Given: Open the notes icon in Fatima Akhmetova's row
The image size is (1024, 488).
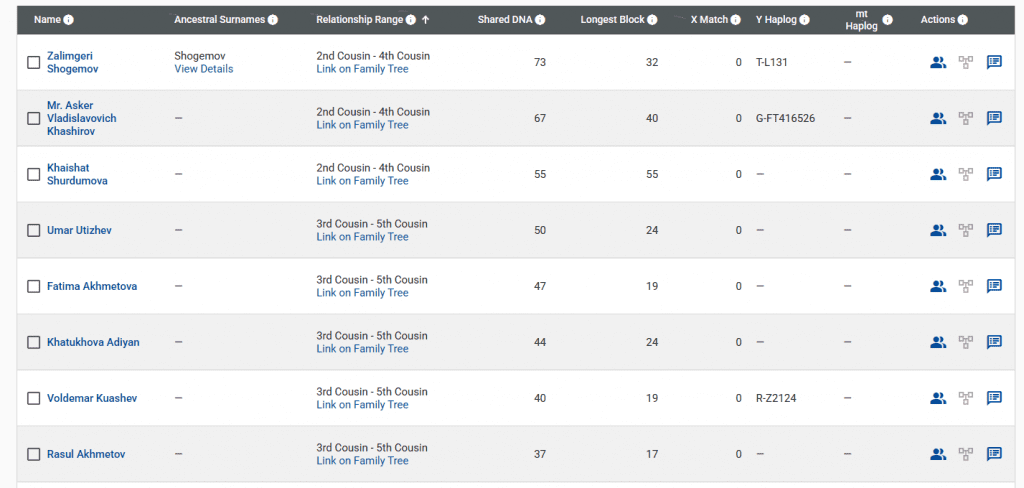Looking at the screenshot, I should [x=994, y=286].
